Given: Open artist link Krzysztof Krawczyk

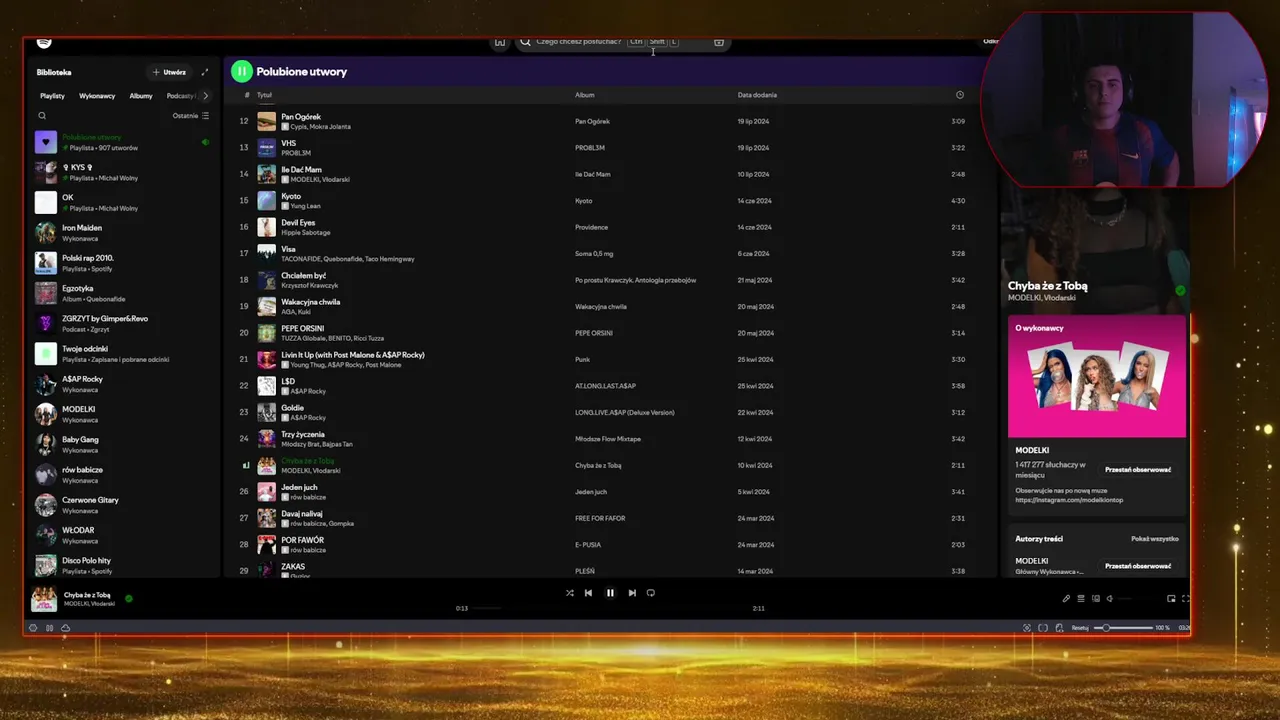Looking at the screenshot, I should pos(310,286).
